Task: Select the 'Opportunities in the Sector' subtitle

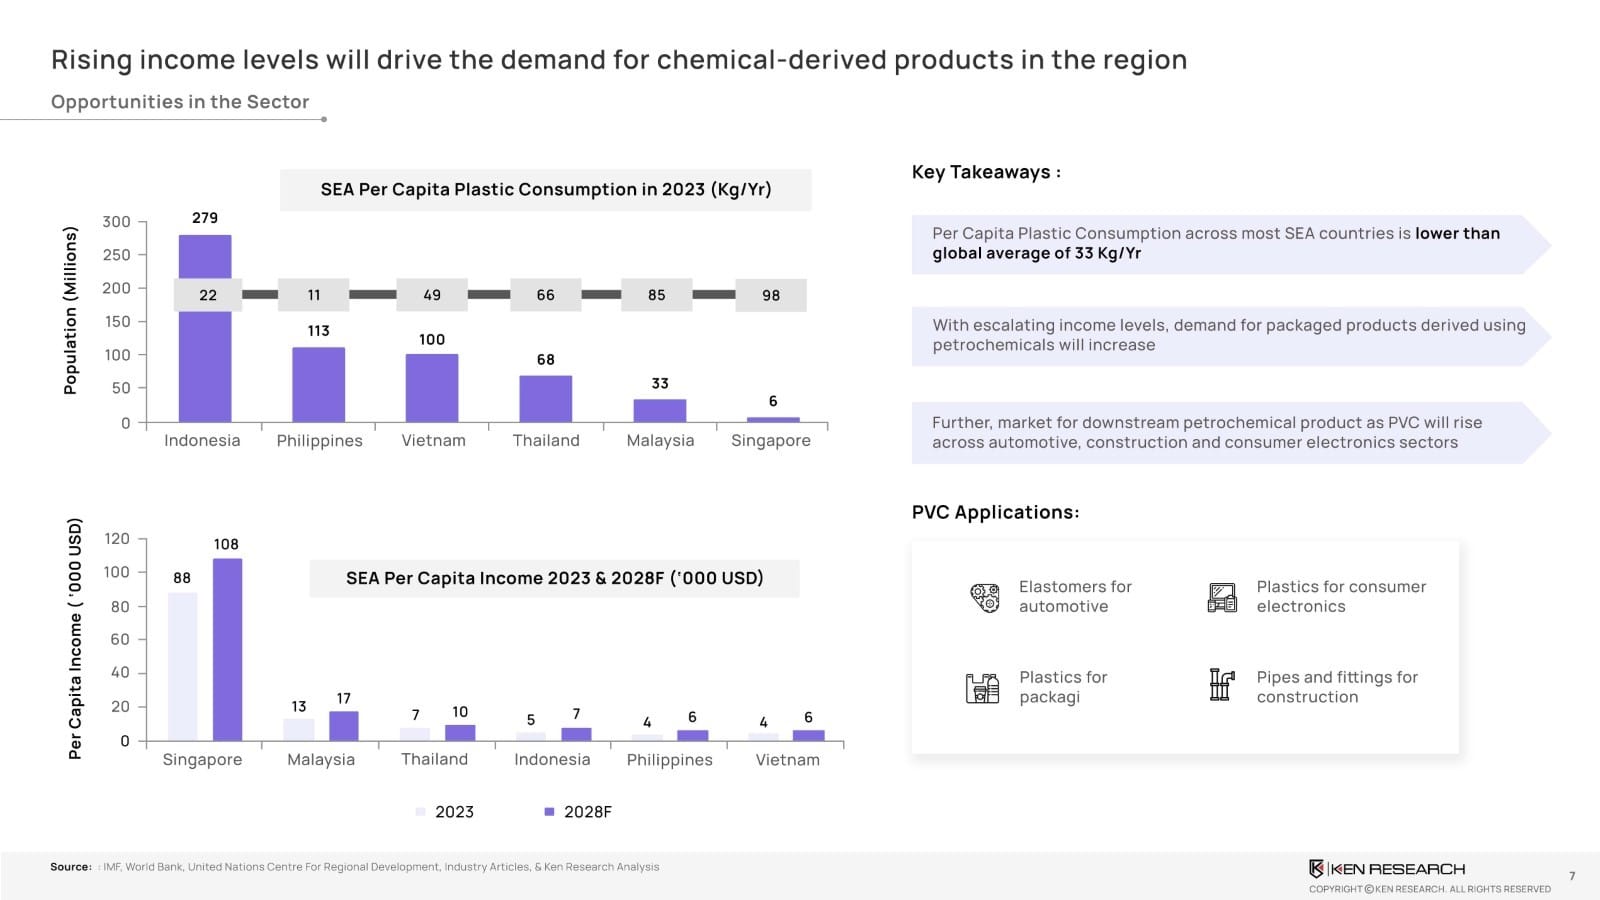Action: [180, 102]
